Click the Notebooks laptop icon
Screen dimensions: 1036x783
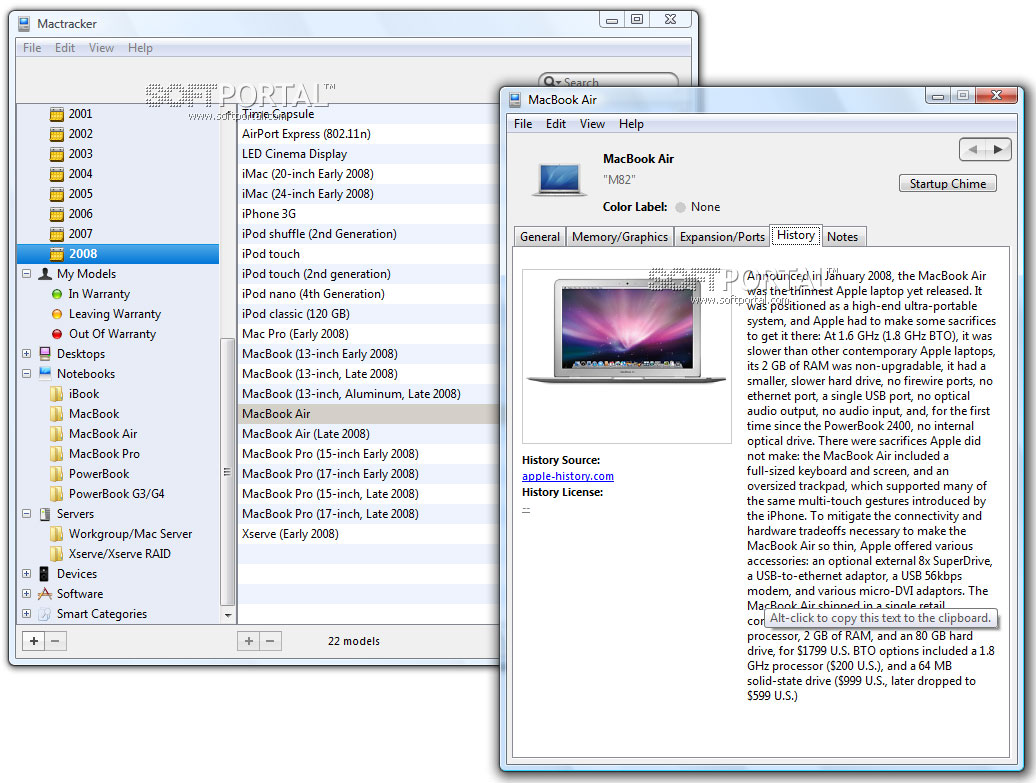coord(45,373)
